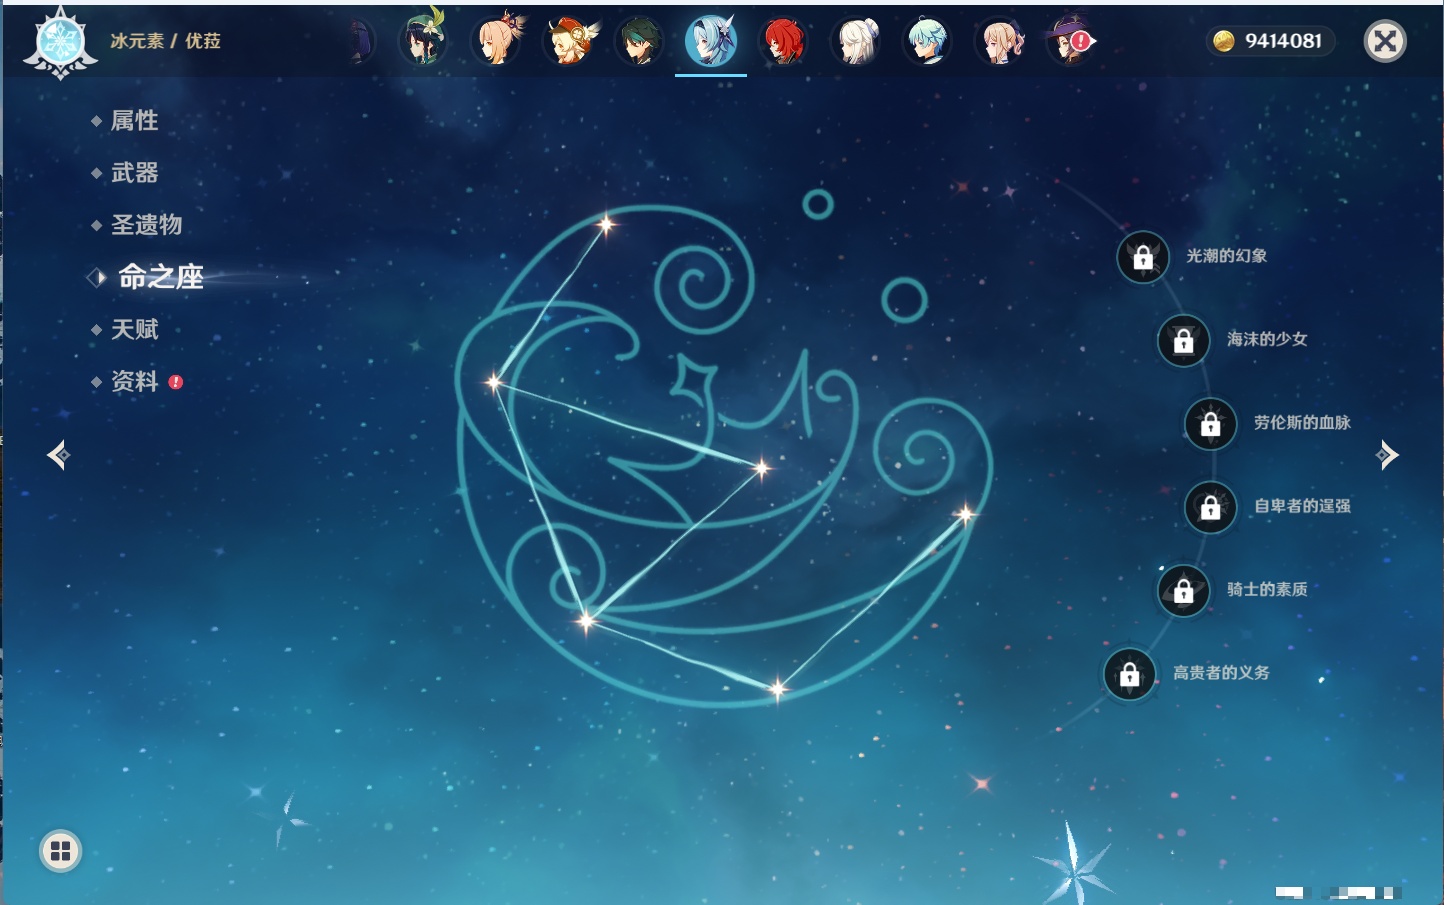
Task: Open locked constellation 光潮的幻象
Action: coord(1143,257)
